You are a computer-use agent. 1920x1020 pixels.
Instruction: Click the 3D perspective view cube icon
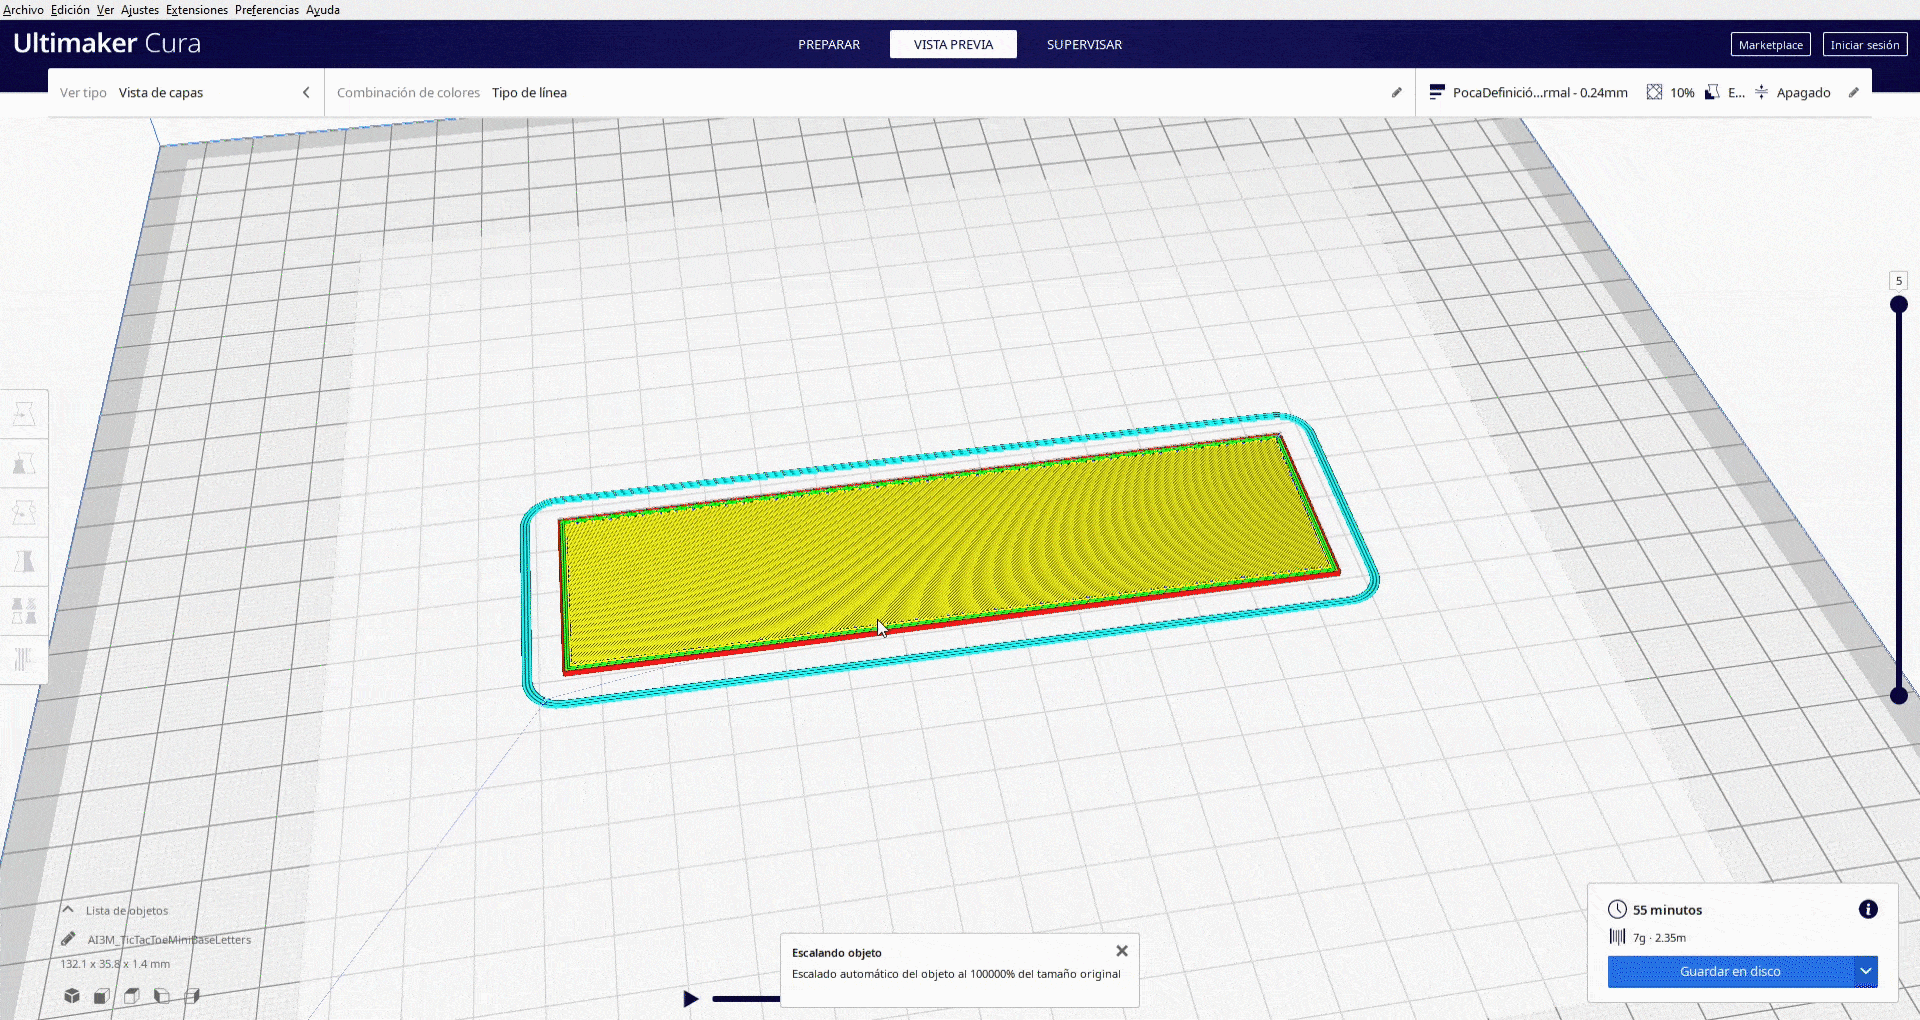point(72,996)
